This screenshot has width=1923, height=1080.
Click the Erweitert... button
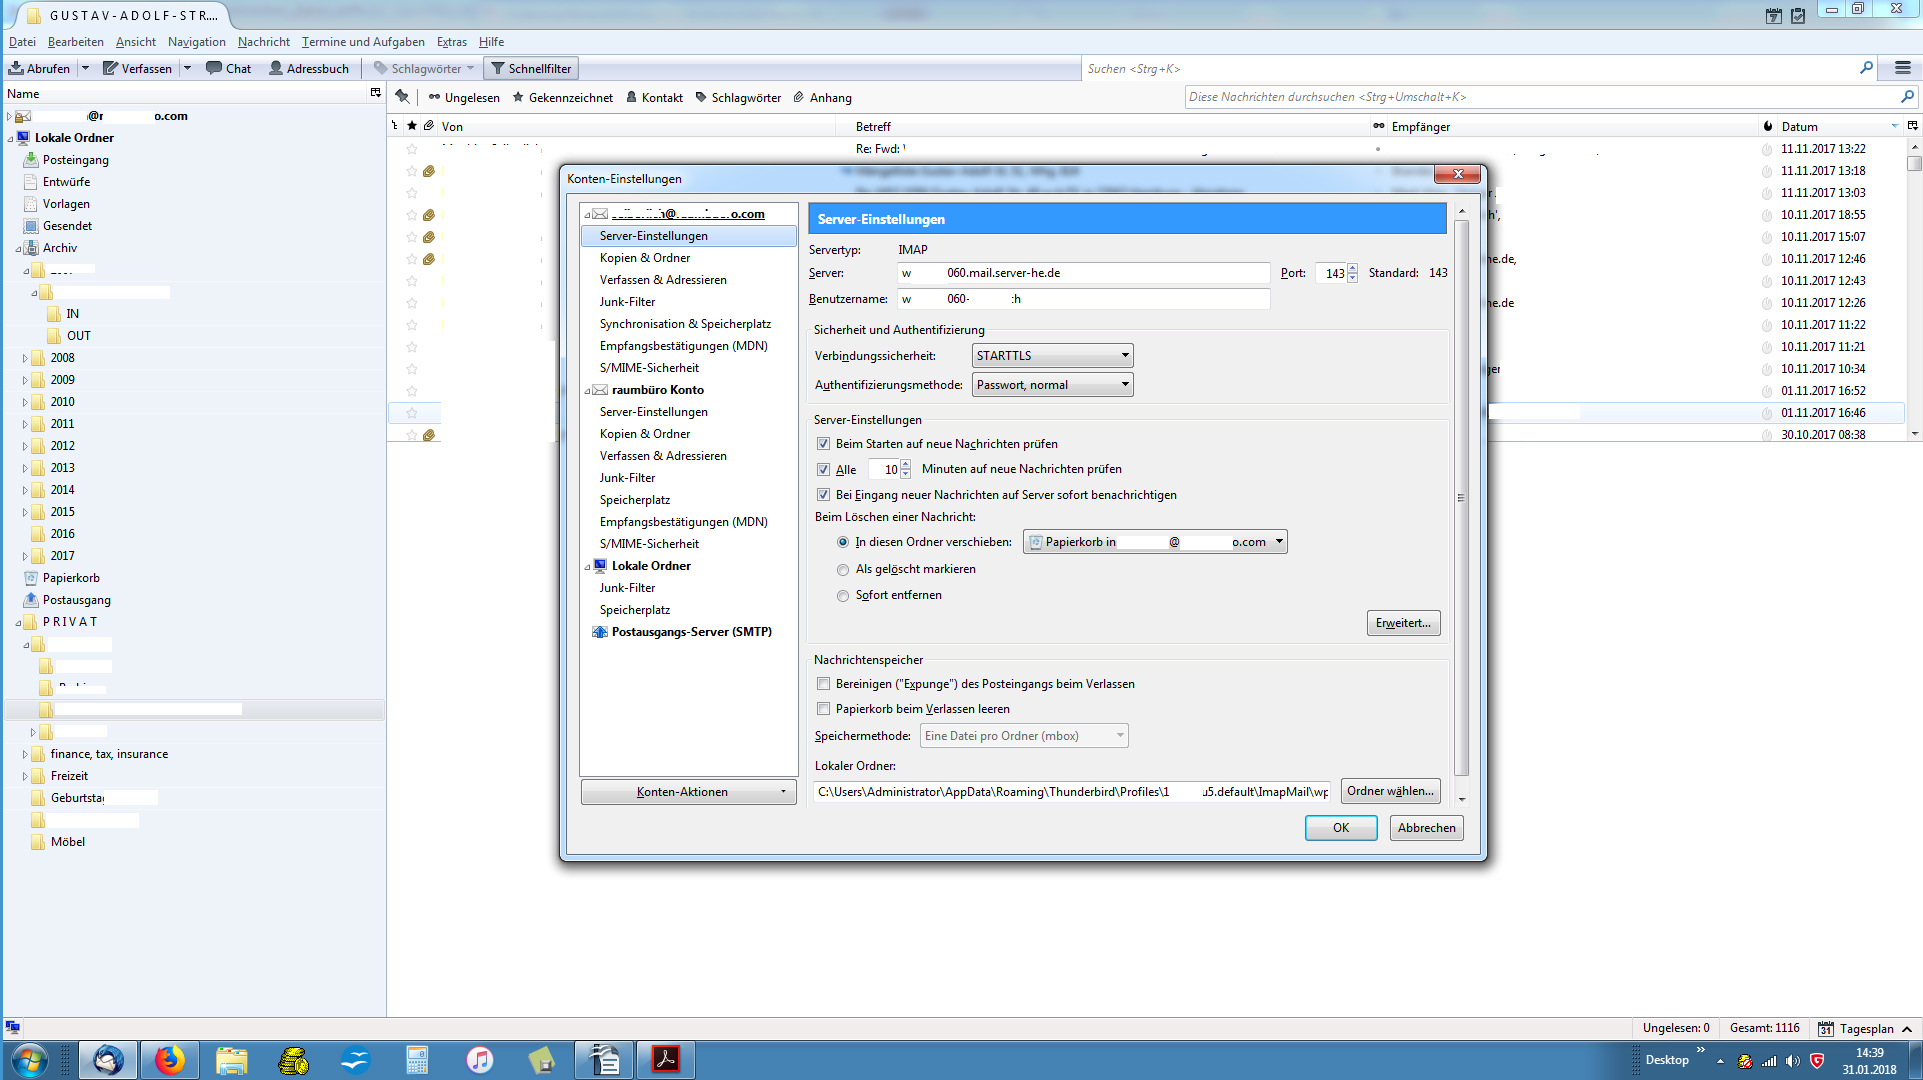click(1402, 623)
